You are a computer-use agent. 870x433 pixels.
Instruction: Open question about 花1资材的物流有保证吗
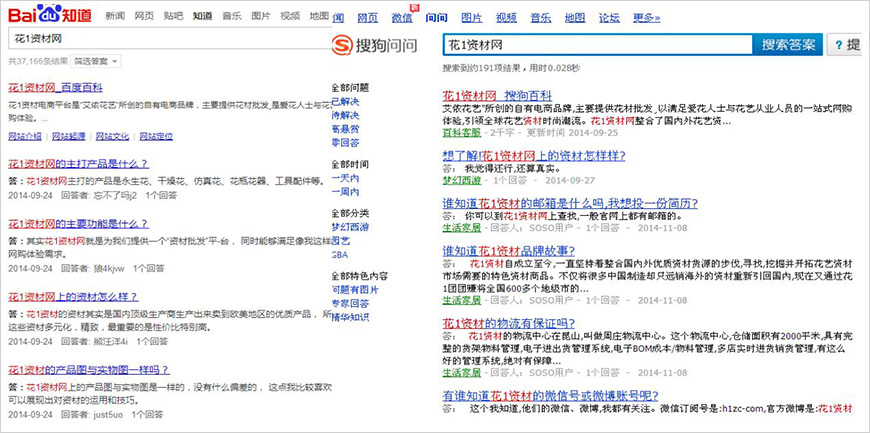(508, 323)
